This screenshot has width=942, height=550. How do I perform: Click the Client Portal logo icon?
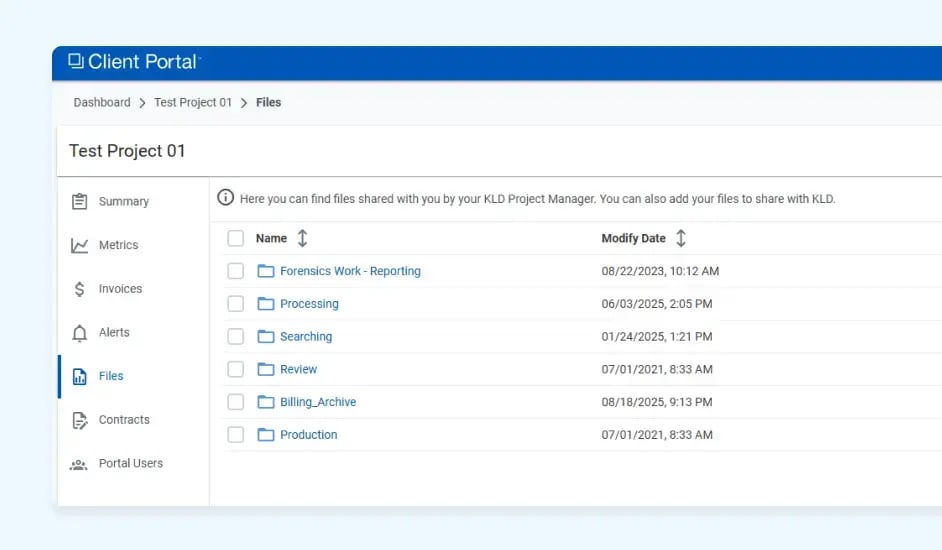point(76,62)
